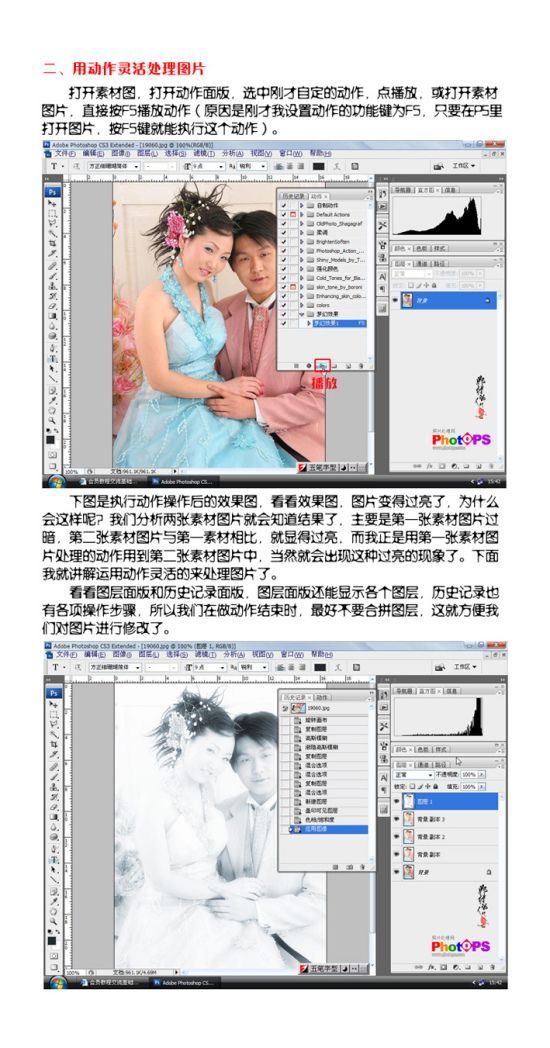Click the Play selection button in Actions panel
The height and width of the screenshot is (1048, 550).
point(323,366)
